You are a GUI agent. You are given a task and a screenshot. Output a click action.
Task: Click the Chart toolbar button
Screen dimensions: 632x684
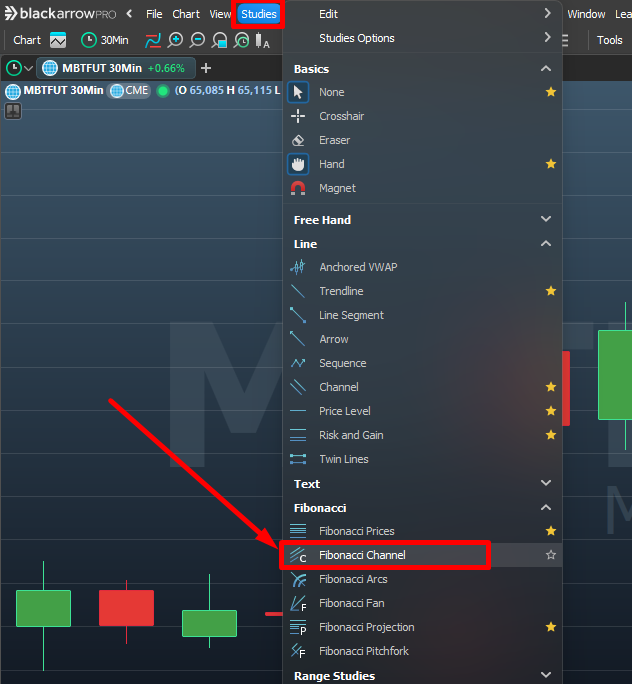27,40
